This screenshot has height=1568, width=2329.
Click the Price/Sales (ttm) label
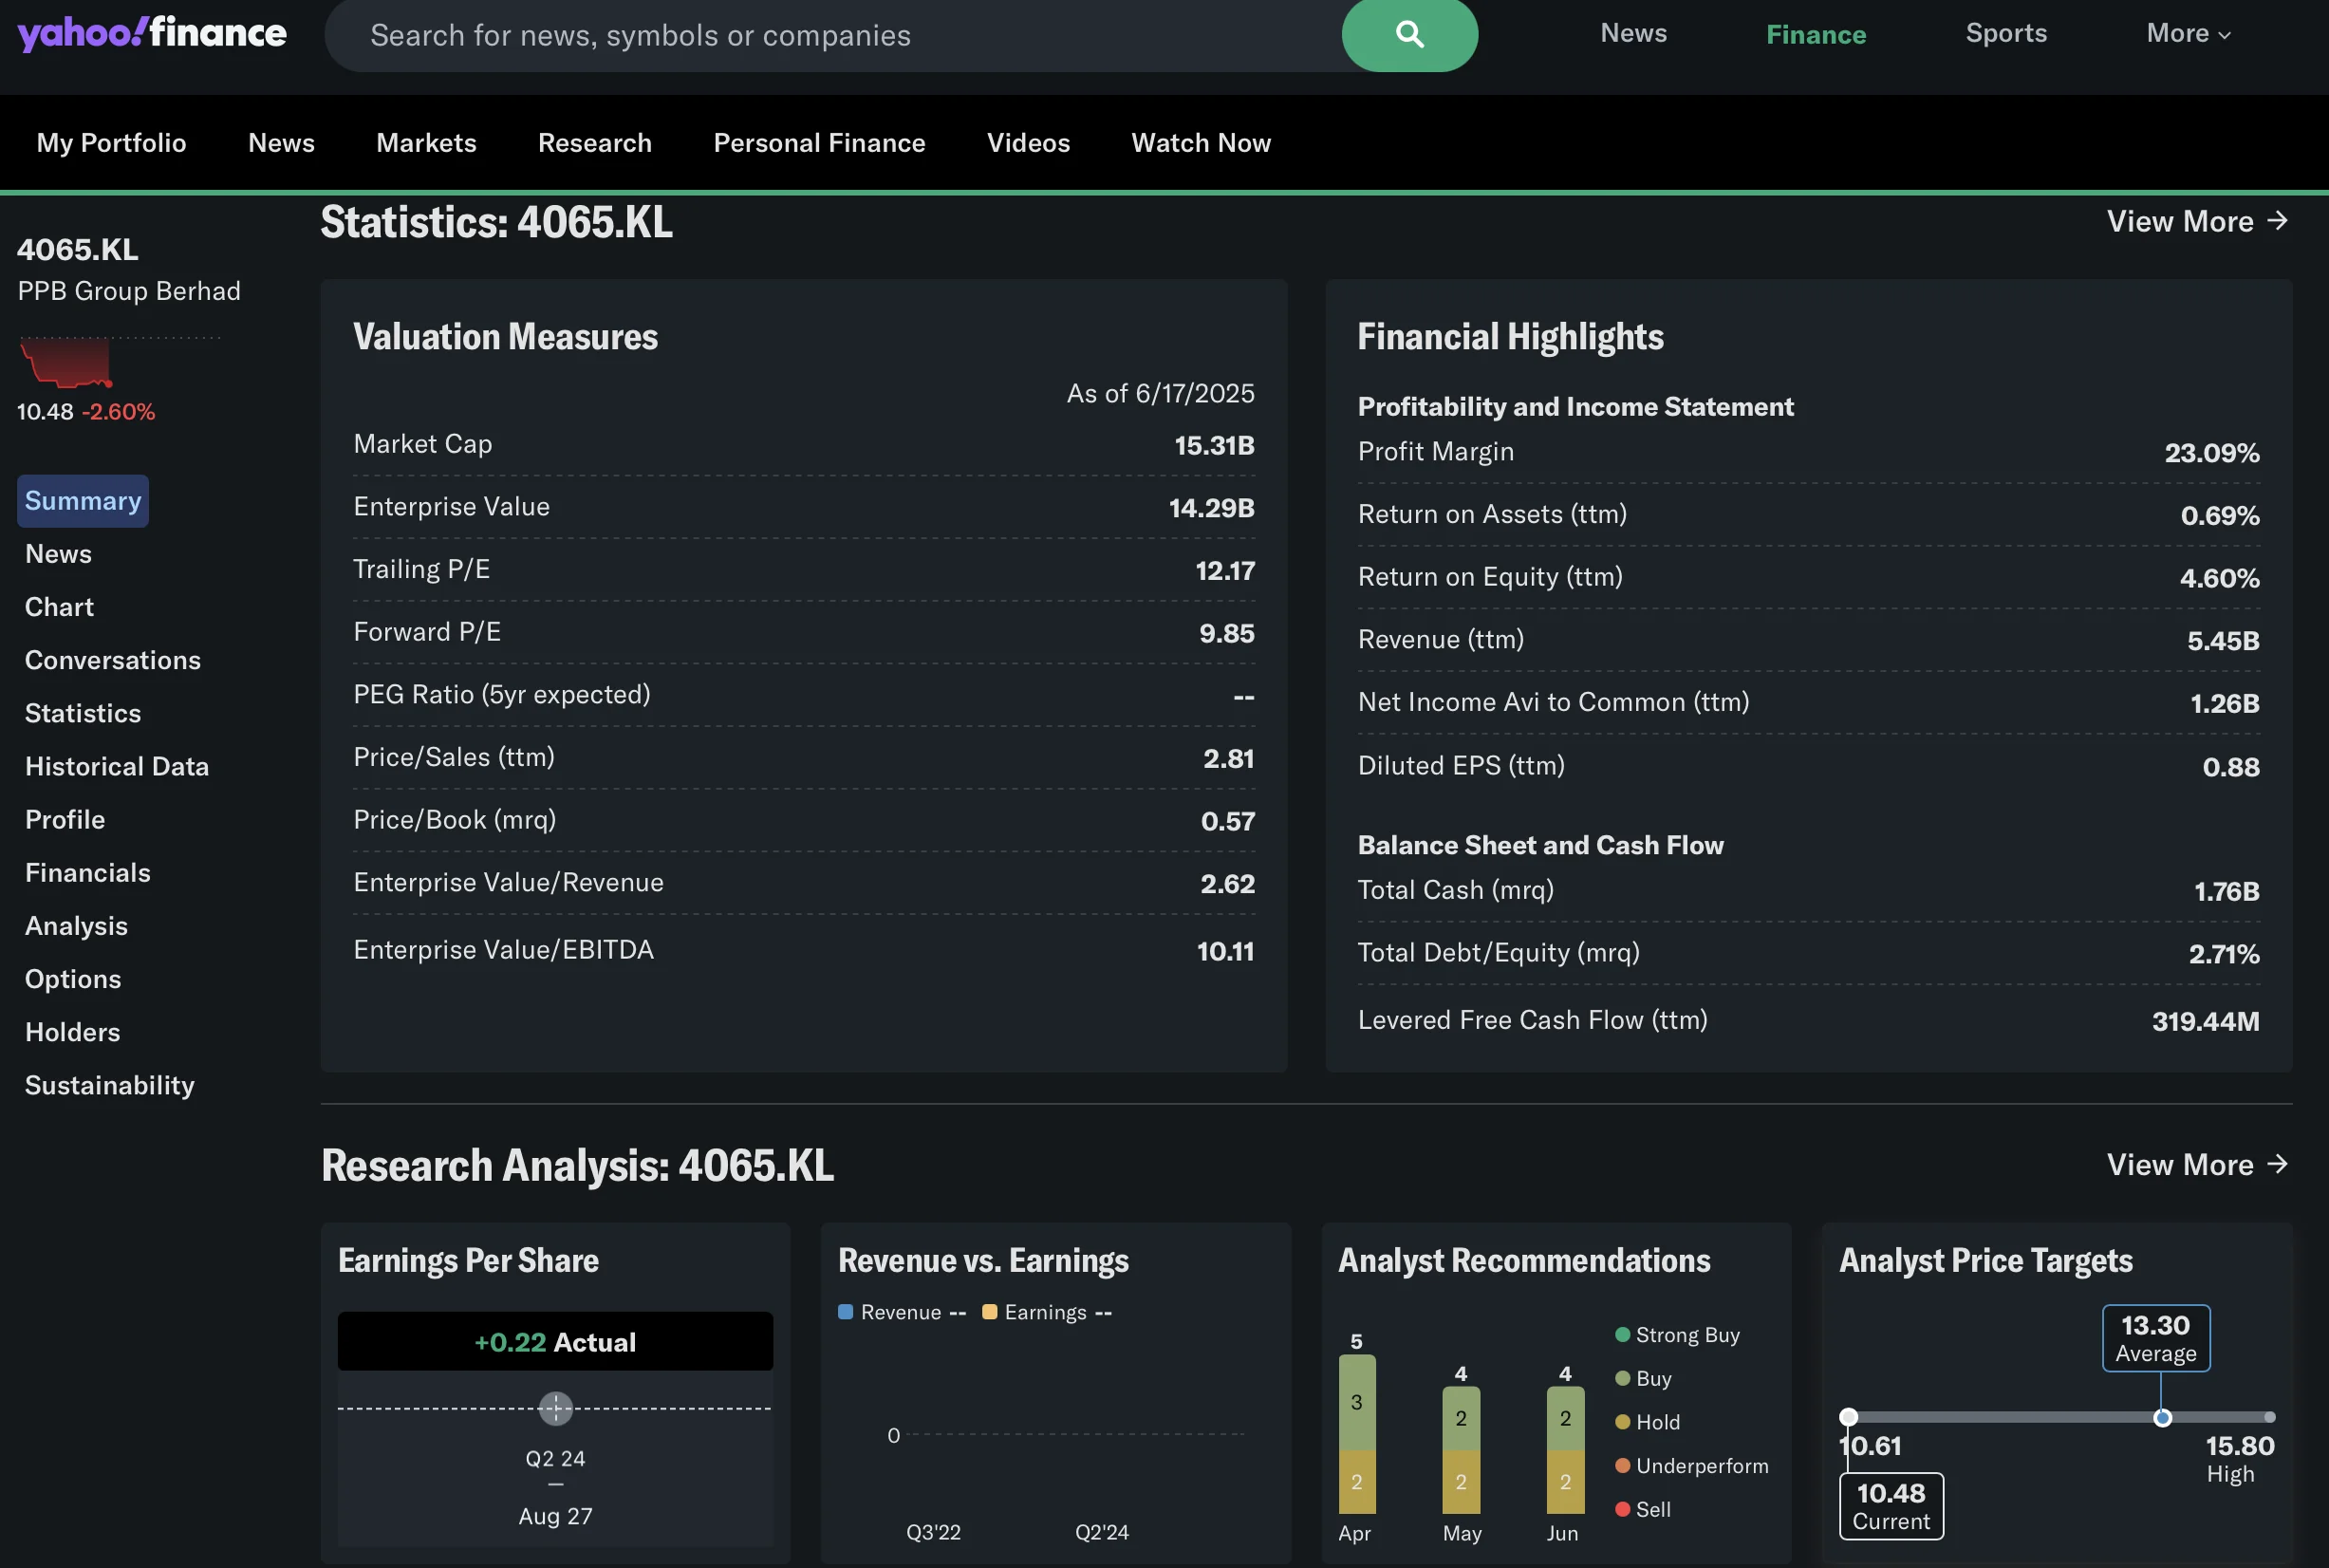pos(454,757)
